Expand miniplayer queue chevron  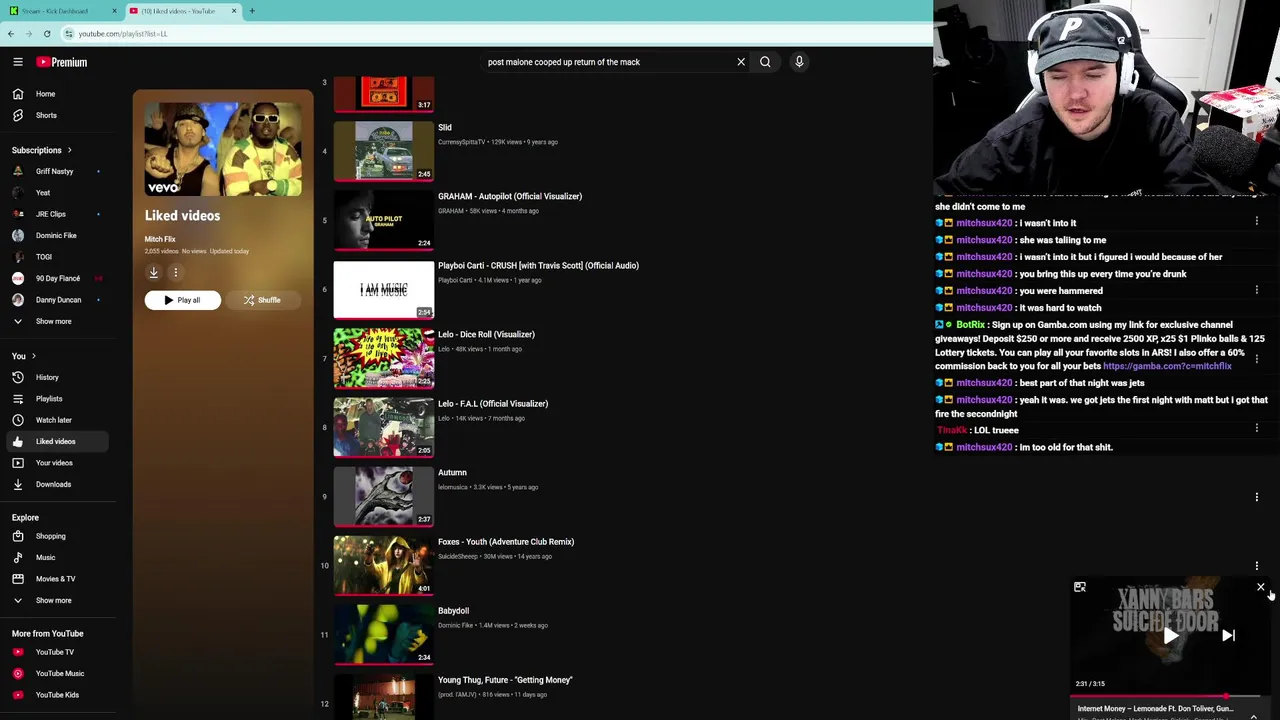tap(1253, 716)
